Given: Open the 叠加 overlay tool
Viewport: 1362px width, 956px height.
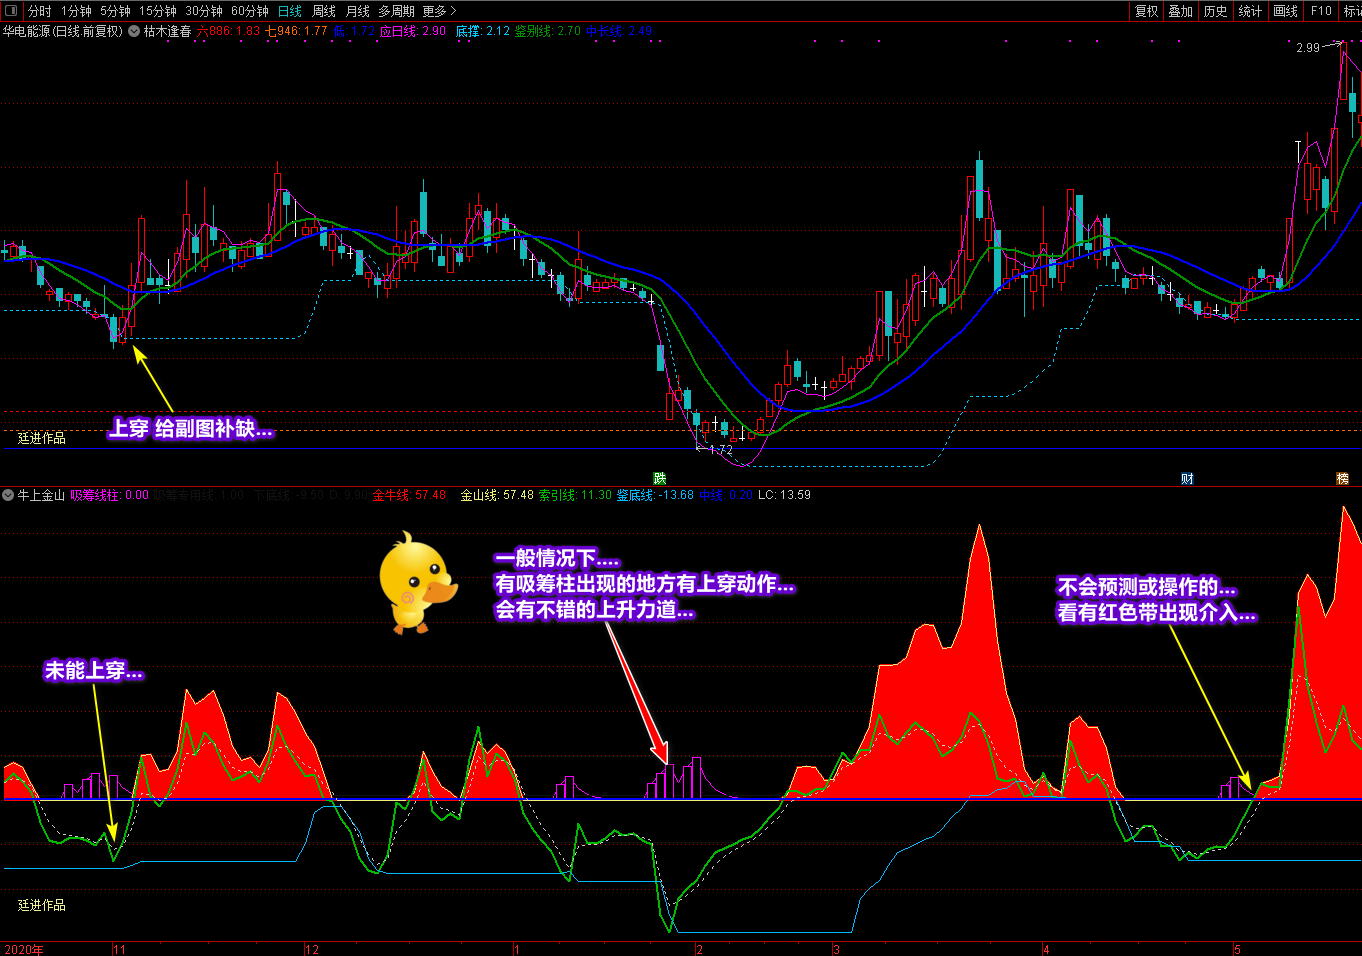Looking at the screenshot, I should (x=1180, y=11).
